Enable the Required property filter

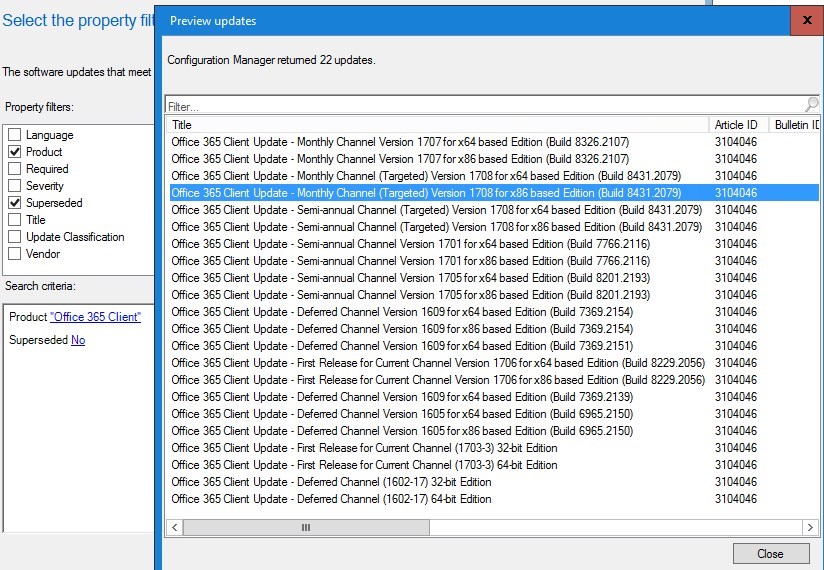(15, 169)
